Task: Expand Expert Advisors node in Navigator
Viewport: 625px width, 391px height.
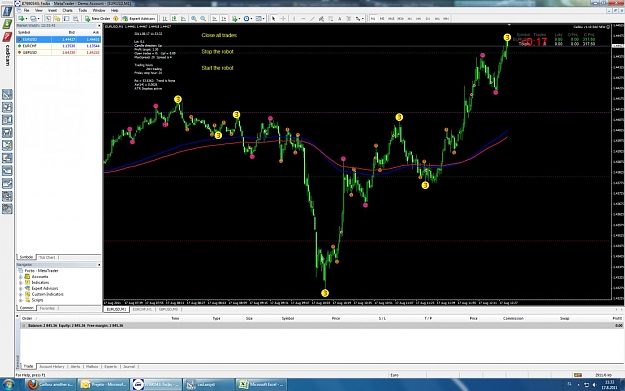Action: [x=21, y=288]
